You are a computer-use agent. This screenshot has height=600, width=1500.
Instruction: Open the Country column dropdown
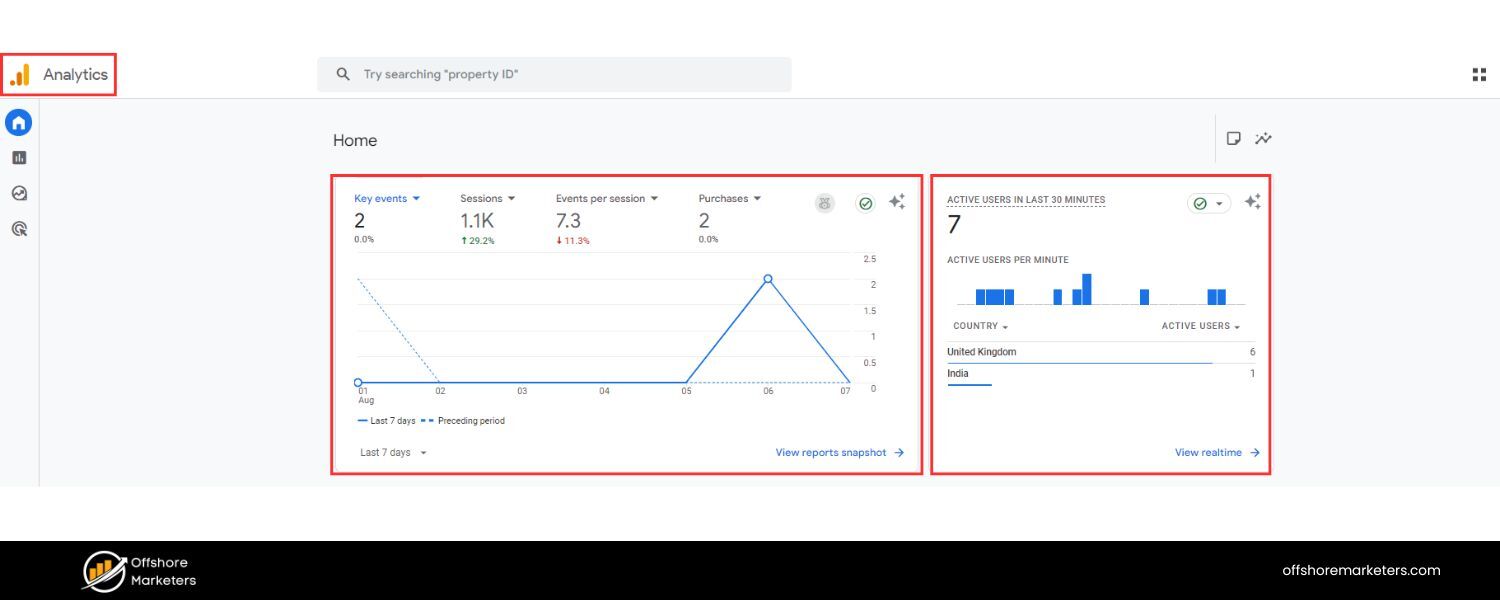pyautogui.click(x=979, y=325)
